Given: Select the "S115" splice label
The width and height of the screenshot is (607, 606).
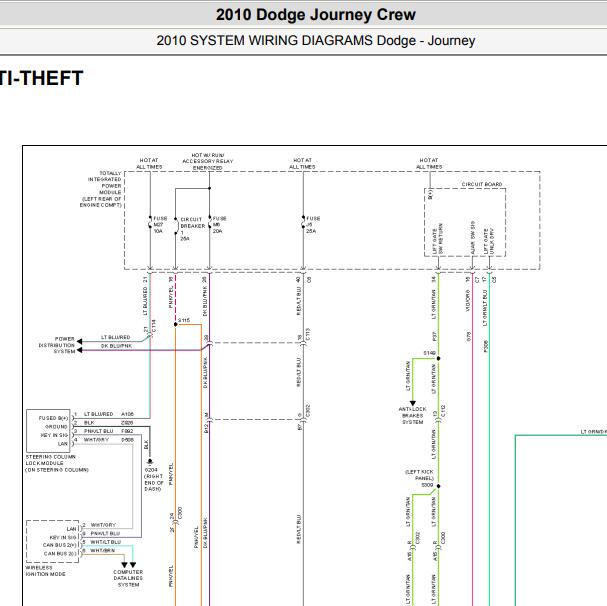Looking at the screenshot, I should click(x=184, y=320).
